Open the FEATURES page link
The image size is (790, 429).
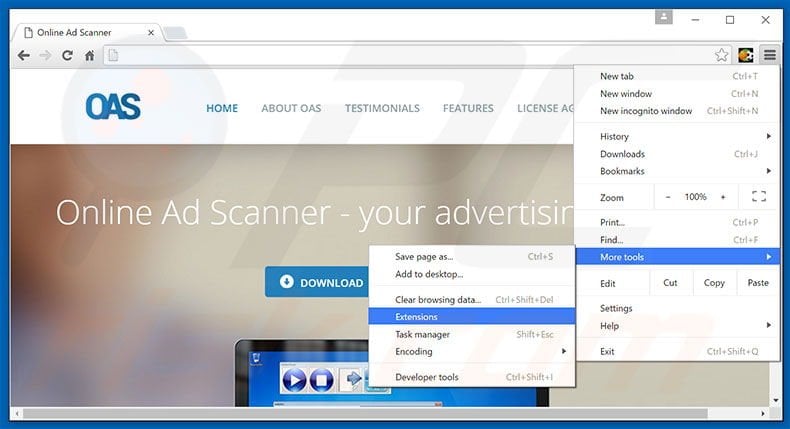468,108
